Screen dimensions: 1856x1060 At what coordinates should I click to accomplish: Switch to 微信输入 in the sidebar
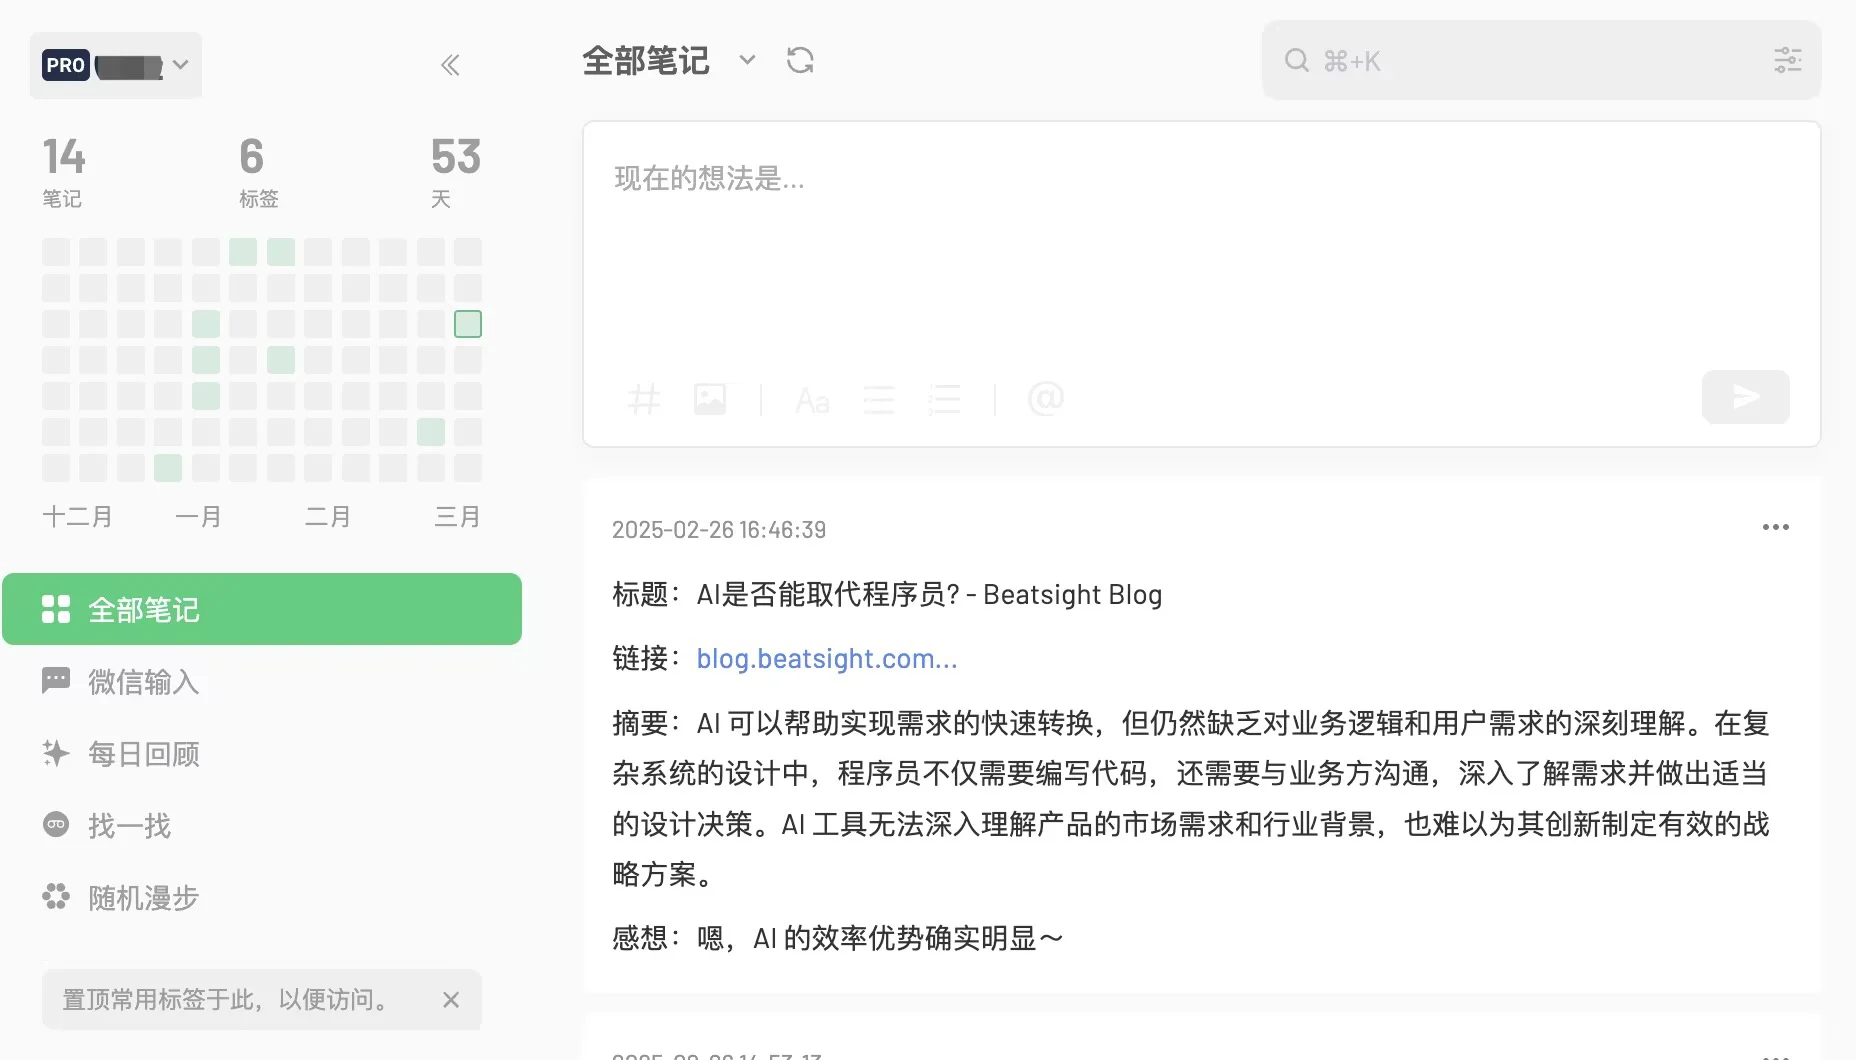coord(141,681)
